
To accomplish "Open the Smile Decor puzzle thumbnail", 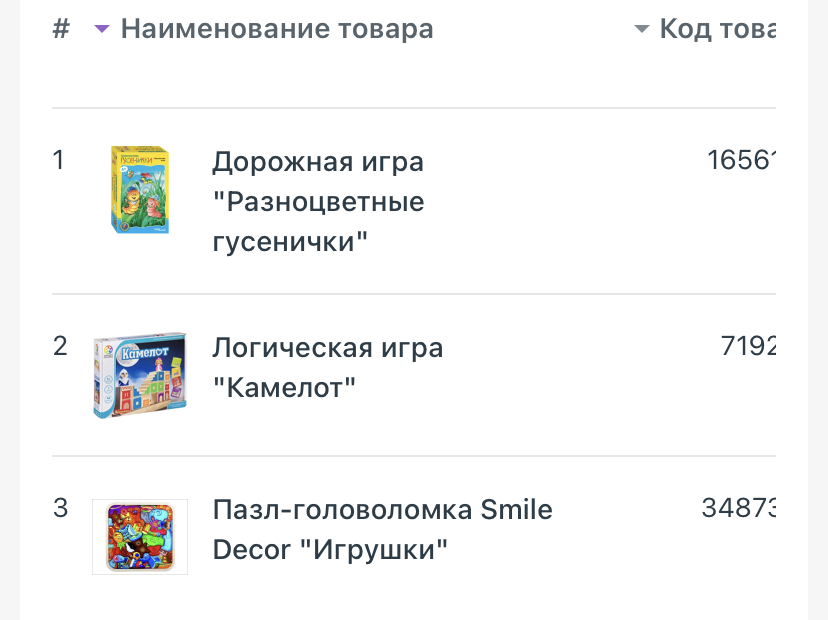I will pos(140,537).
